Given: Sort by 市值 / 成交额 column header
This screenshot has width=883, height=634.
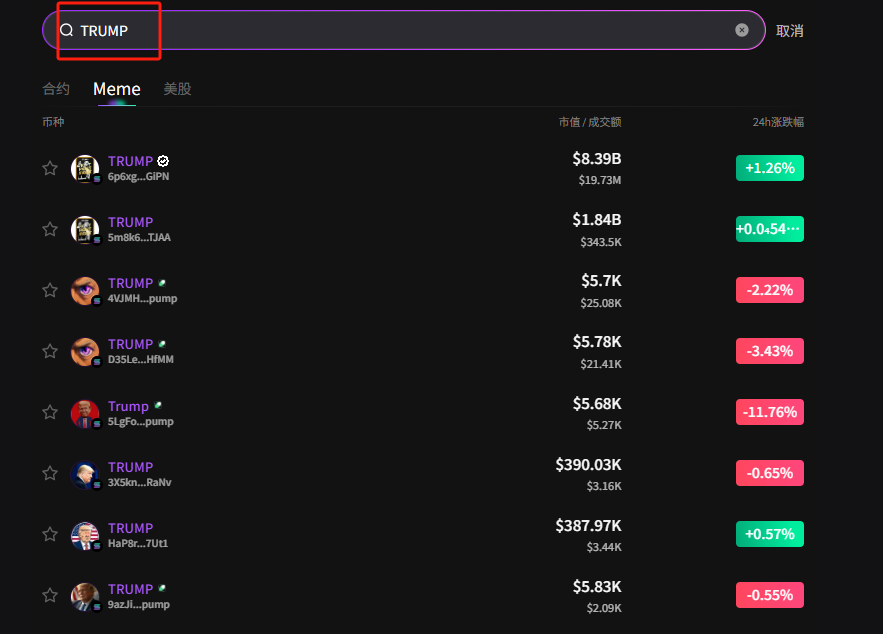Looking at the screenshot, I should pos(590,122).
